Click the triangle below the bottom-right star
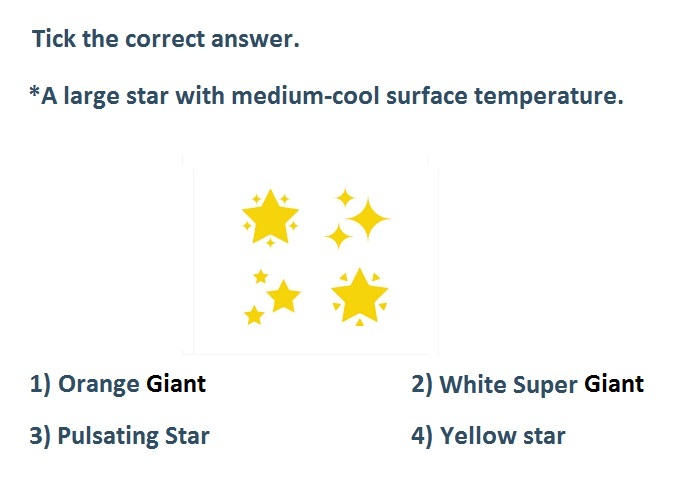Viewport: 700px width, 500px height. coord(359,323)
